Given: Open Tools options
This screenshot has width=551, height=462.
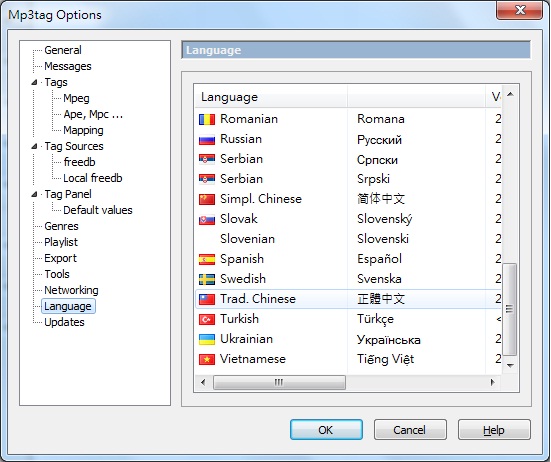Looking at the screenshot, I should point(57,274).
